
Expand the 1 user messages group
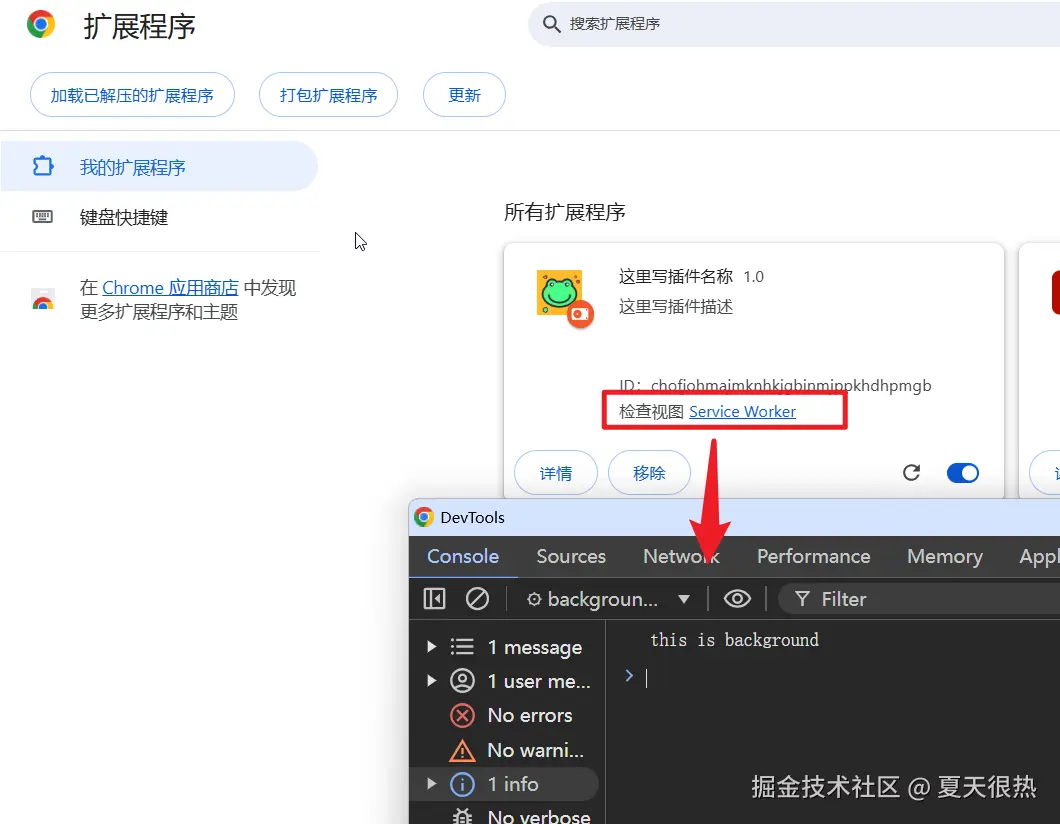tap(431, 681)
